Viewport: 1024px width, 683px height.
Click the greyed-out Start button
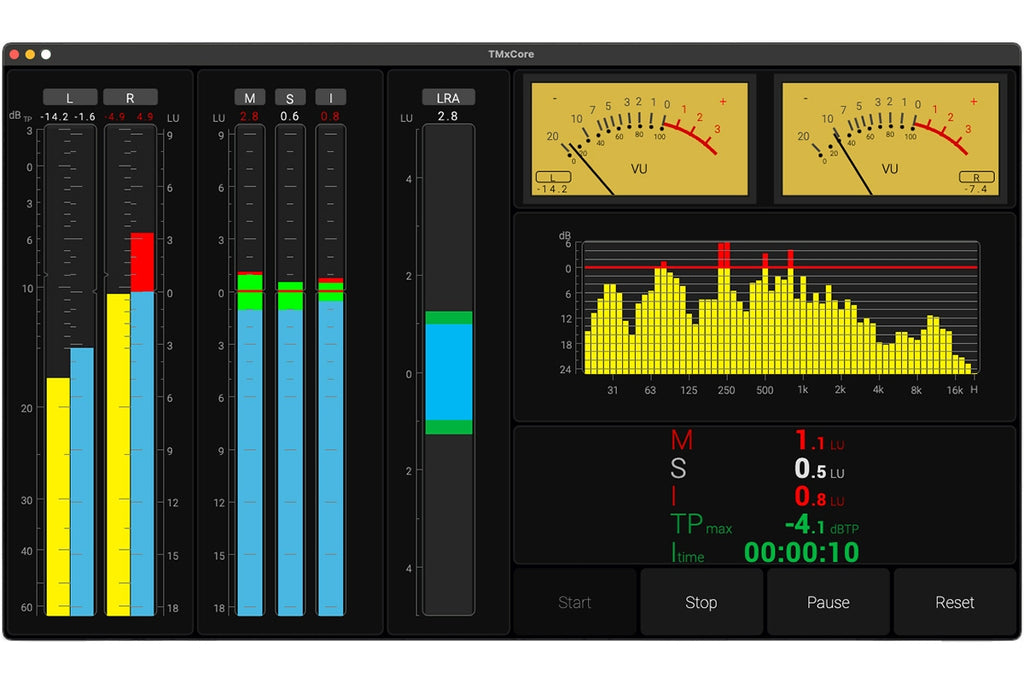pos(575,602)
